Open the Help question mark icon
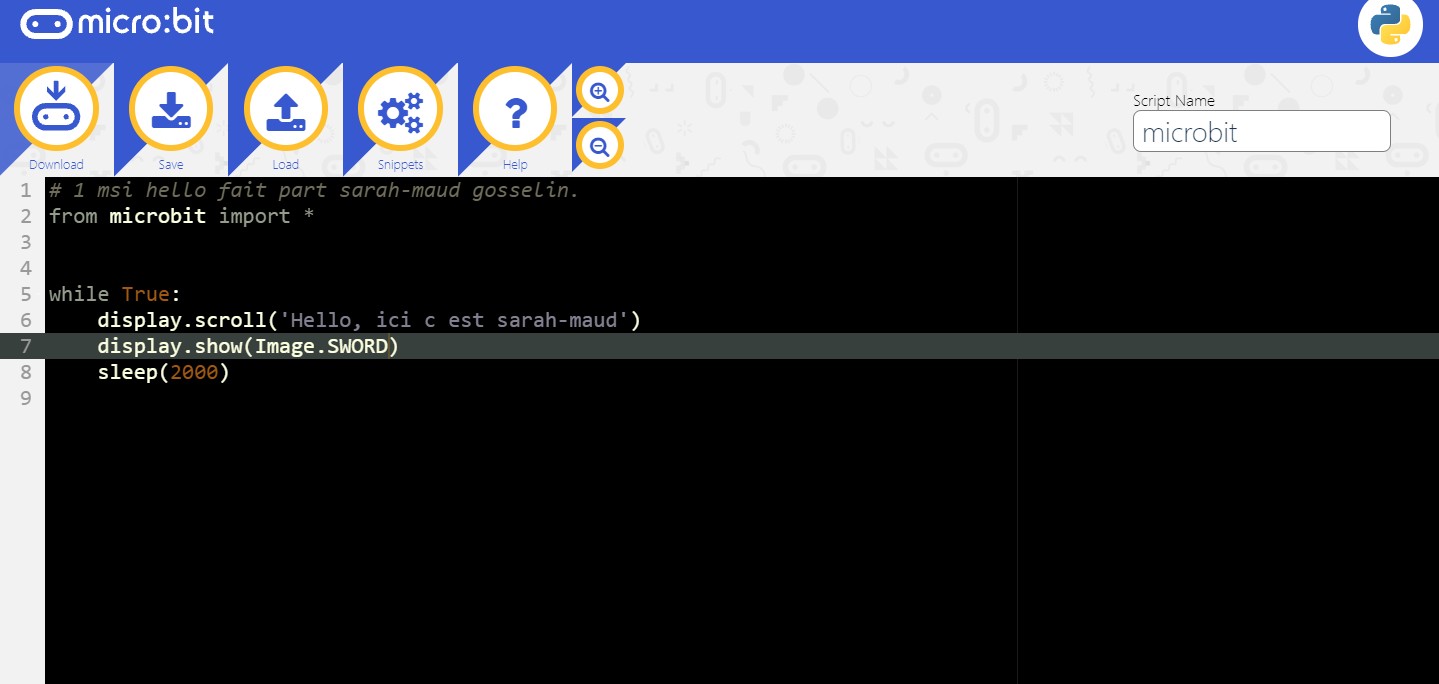This screenshot has width=1439, height=684. coord(515,108)
